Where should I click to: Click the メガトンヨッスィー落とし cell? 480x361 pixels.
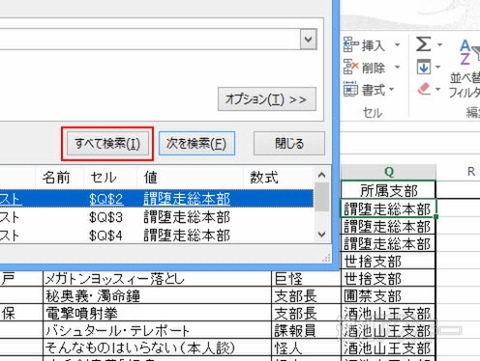pyautogui.click(x=157, y=279)
